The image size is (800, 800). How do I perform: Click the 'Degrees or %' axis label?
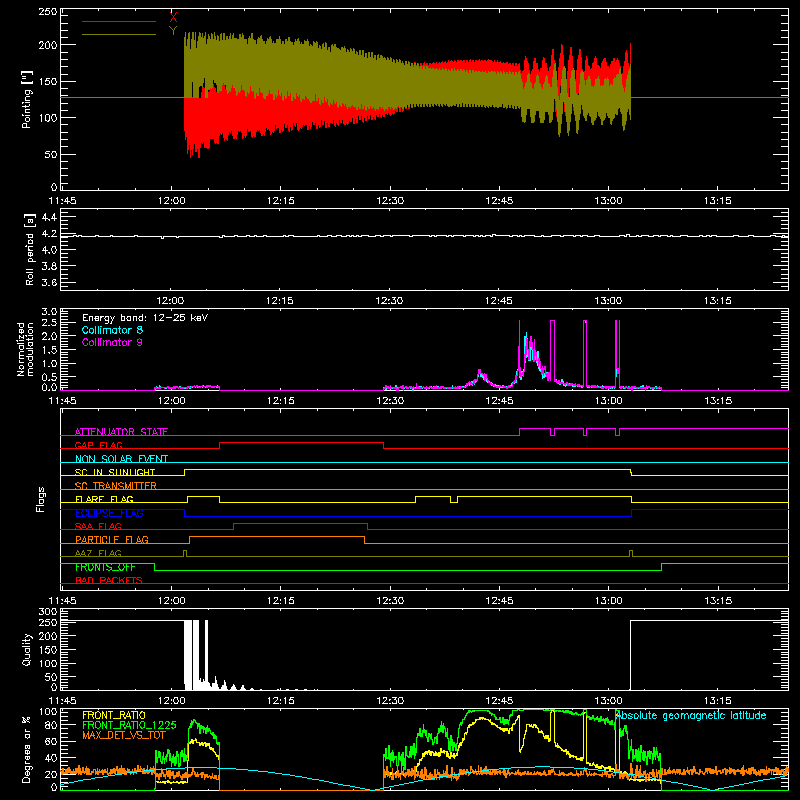27,749
